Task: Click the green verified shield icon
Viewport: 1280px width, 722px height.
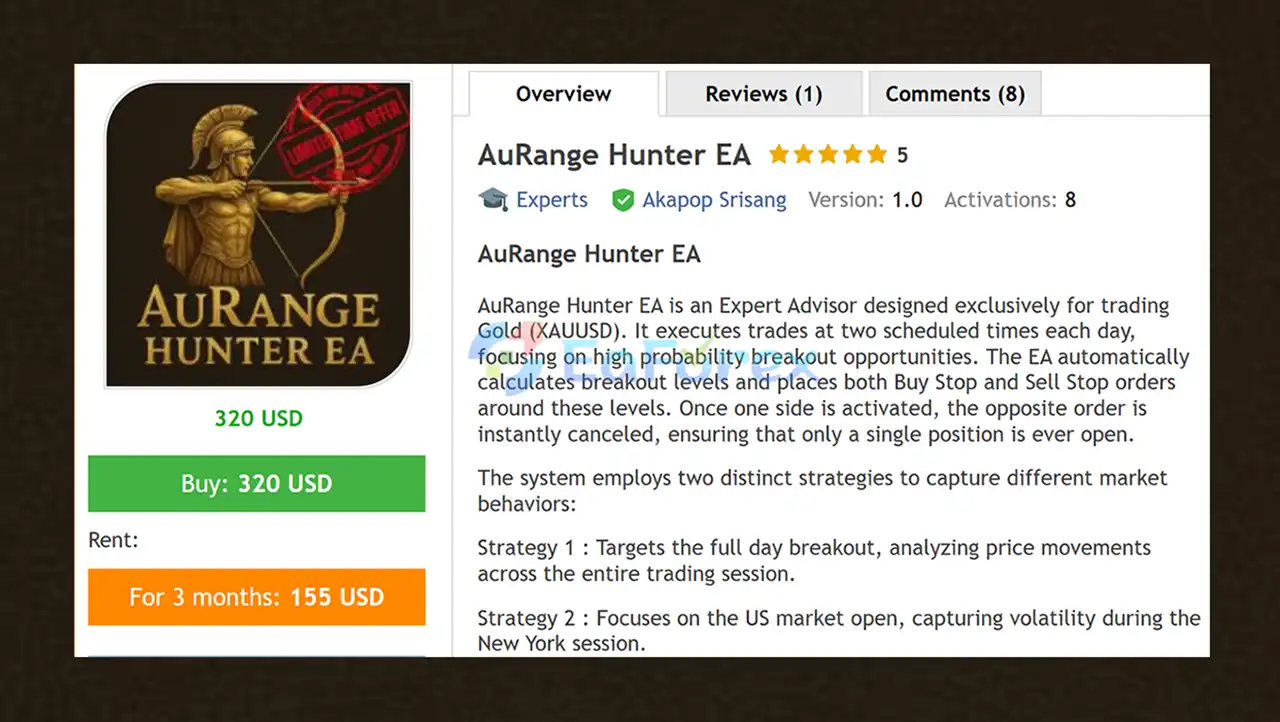Action: [x=623, y=200]
